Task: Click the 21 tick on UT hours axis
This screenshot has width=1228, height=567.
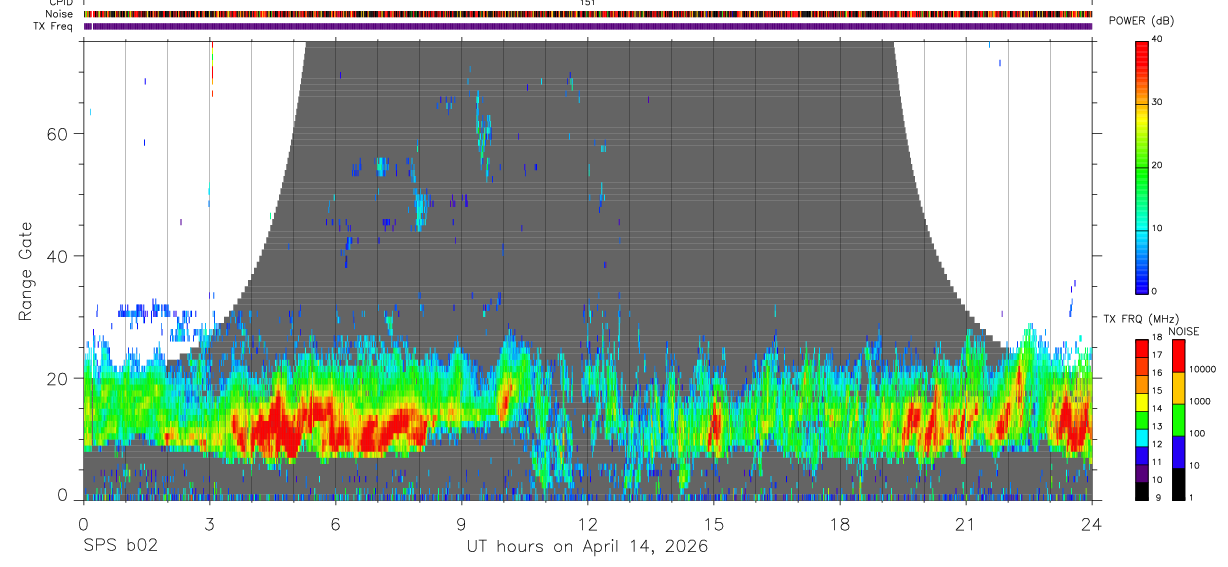Action: [x=965, y=523]
